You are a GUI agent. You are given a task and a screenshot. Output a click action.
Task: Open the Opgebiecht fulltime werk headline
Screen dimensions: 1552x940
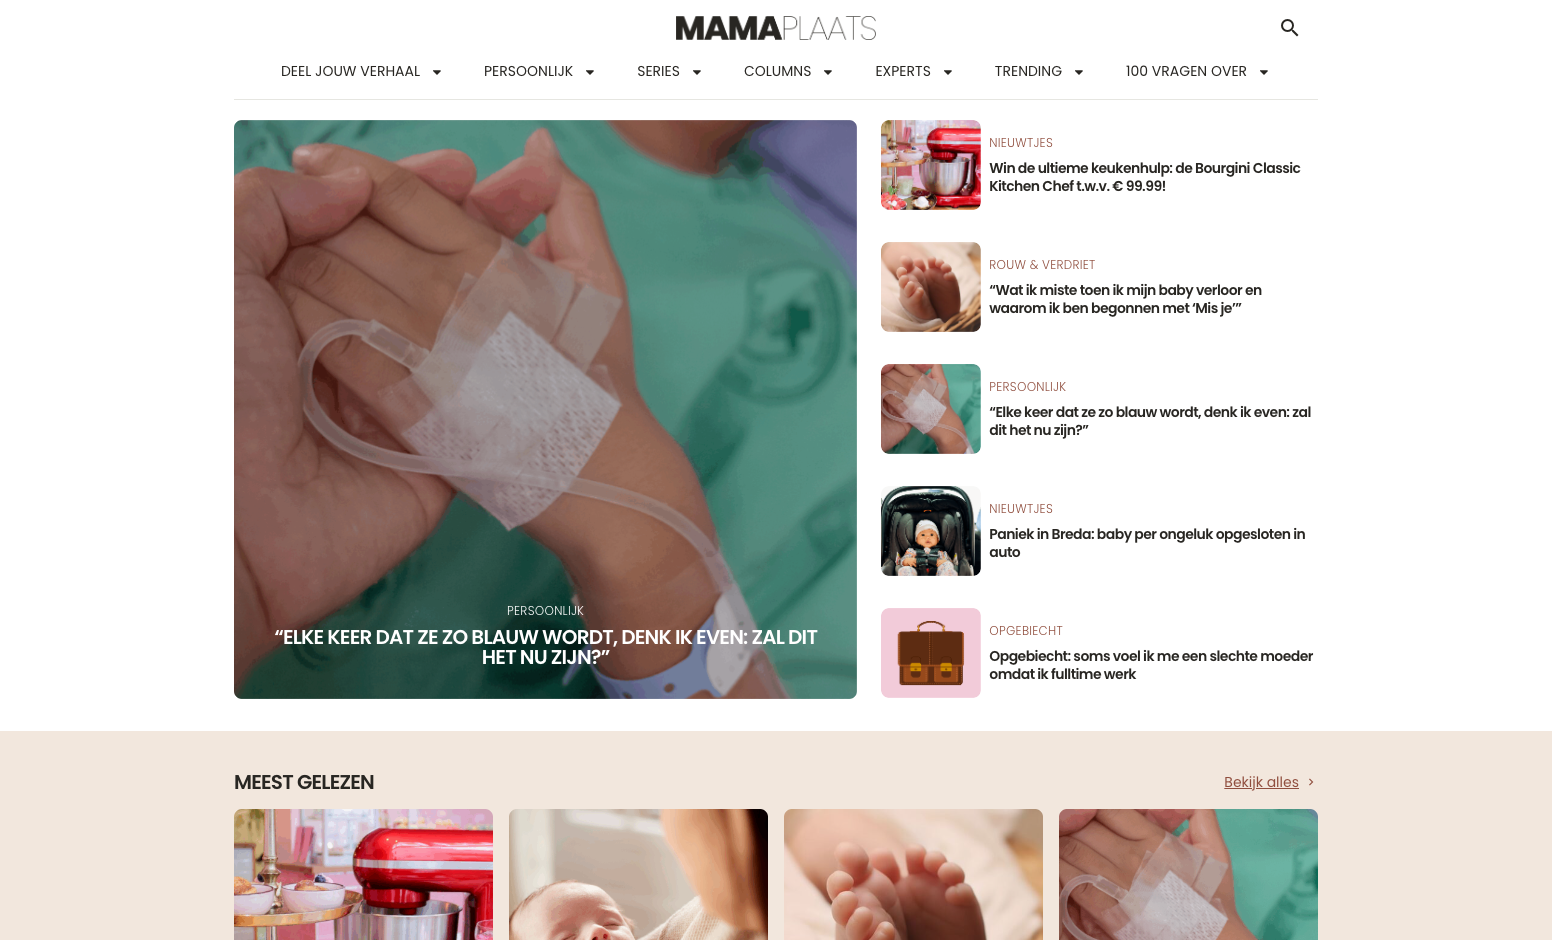pyautogui.click(x=1151, y=665)
